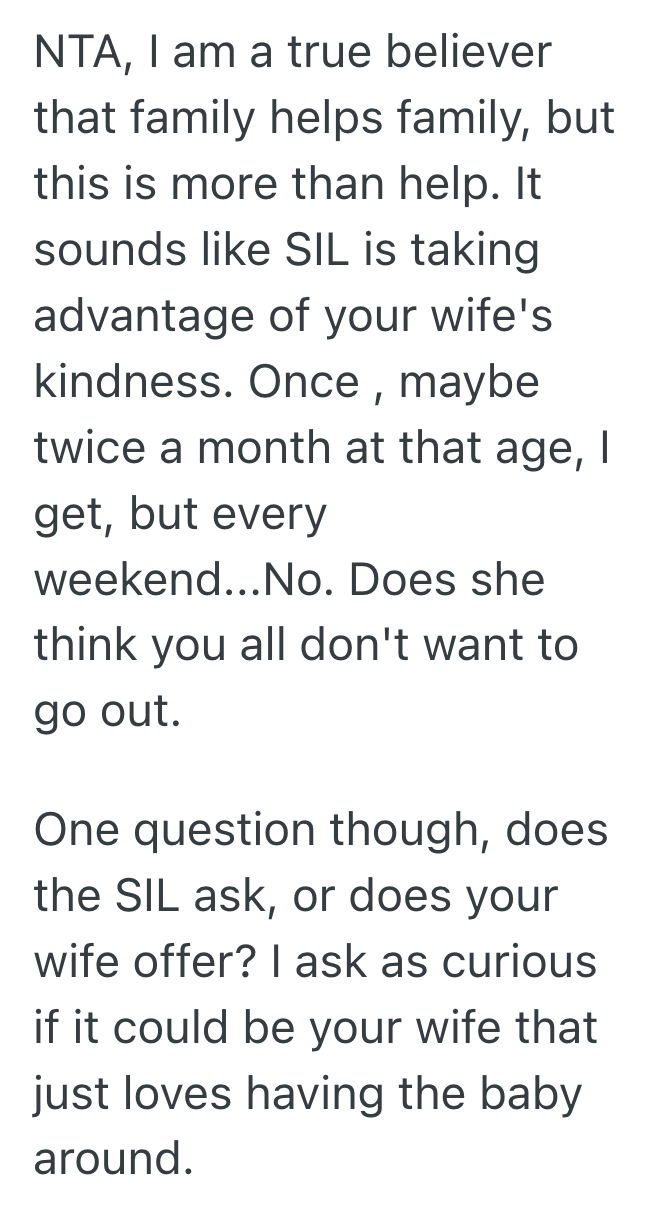Click the final word "around."
The image size is (660, 1210).
[x=112, y=1160]
